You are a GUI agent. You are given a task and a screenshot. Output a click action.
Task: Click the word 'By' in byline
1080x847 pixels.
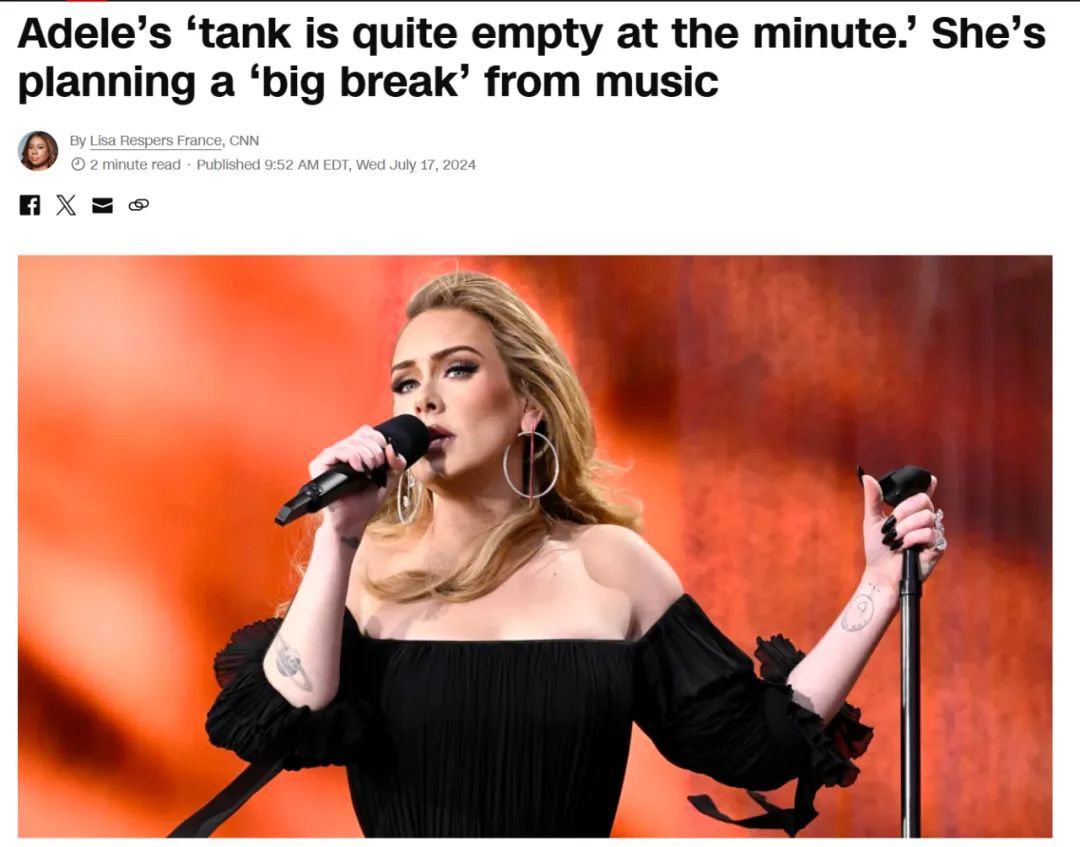tap(77, 140)
